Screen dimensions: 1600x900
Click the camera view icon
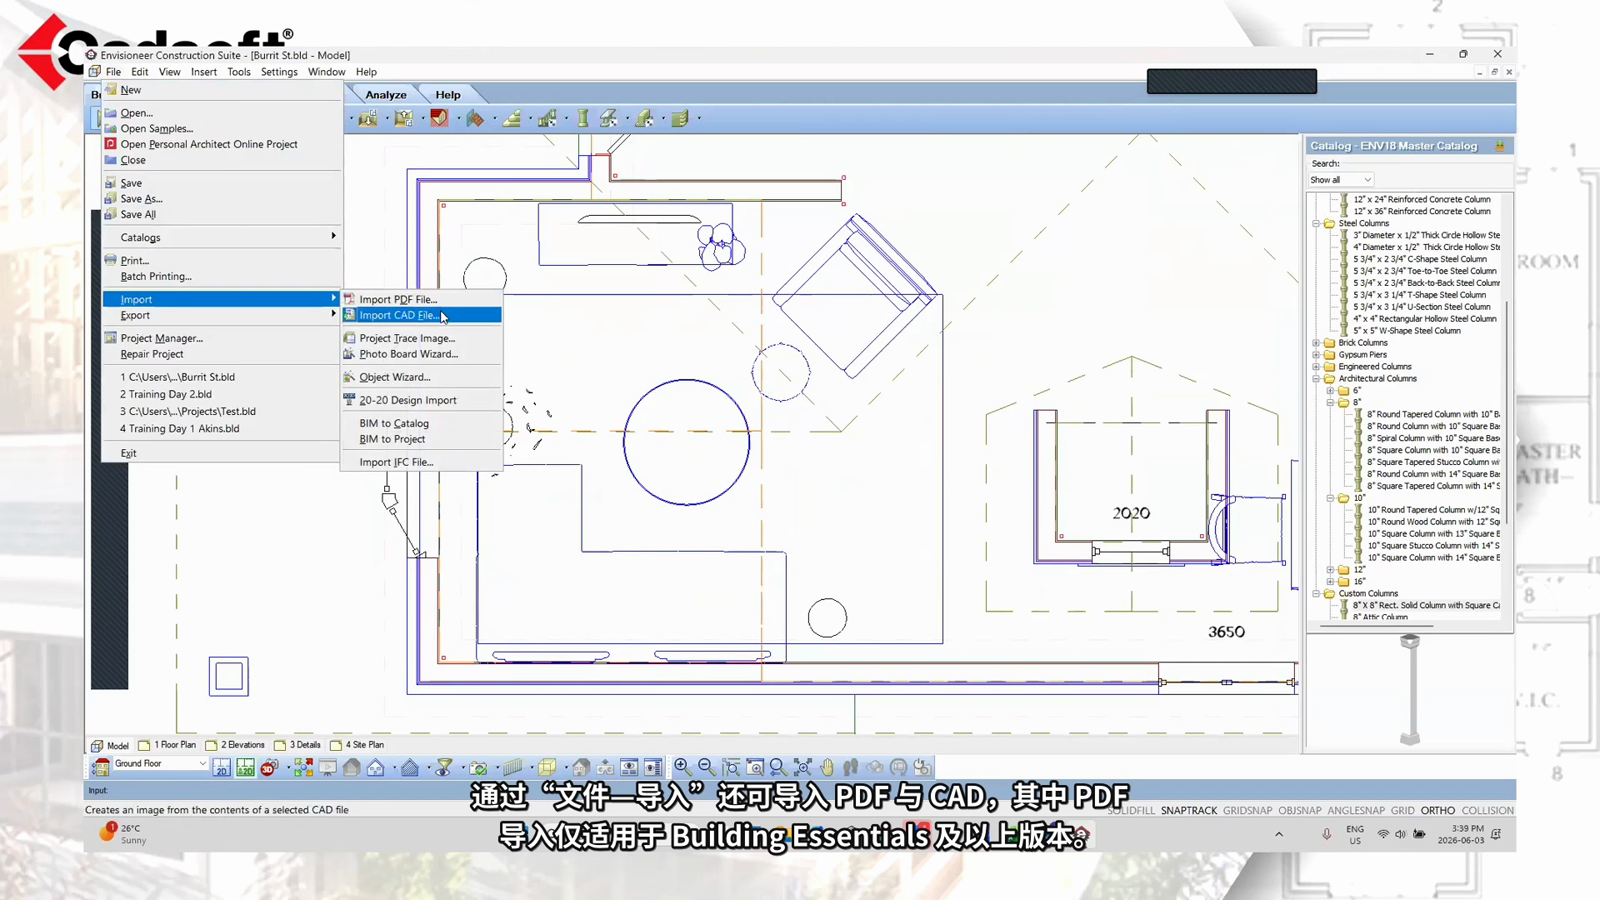(x=478, y=767)
